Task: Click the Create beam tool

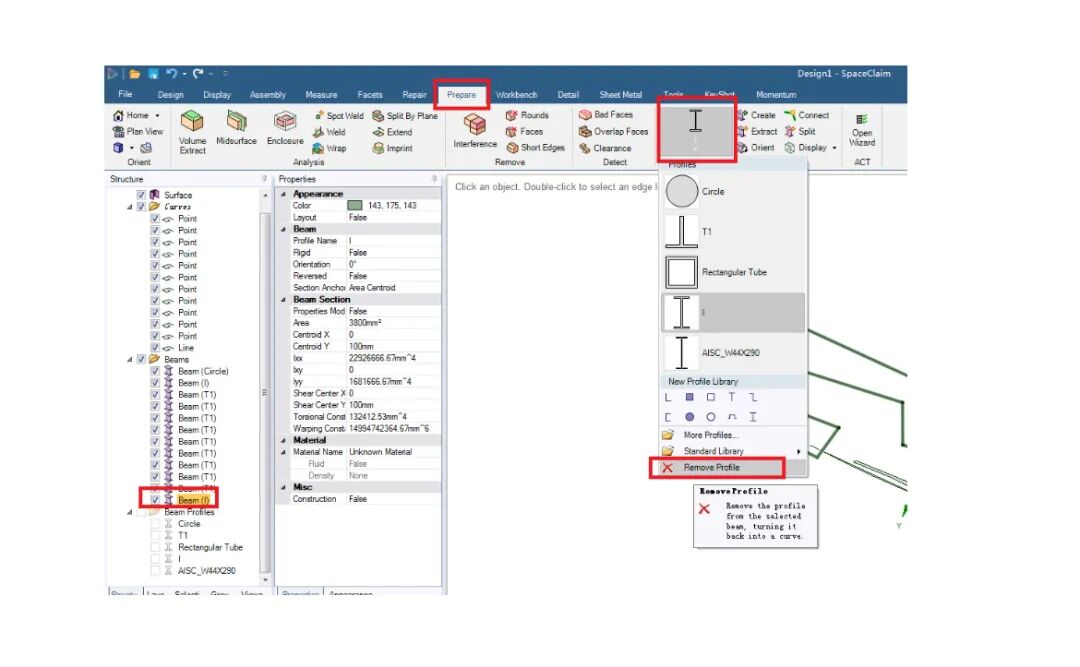Action: 756,115
